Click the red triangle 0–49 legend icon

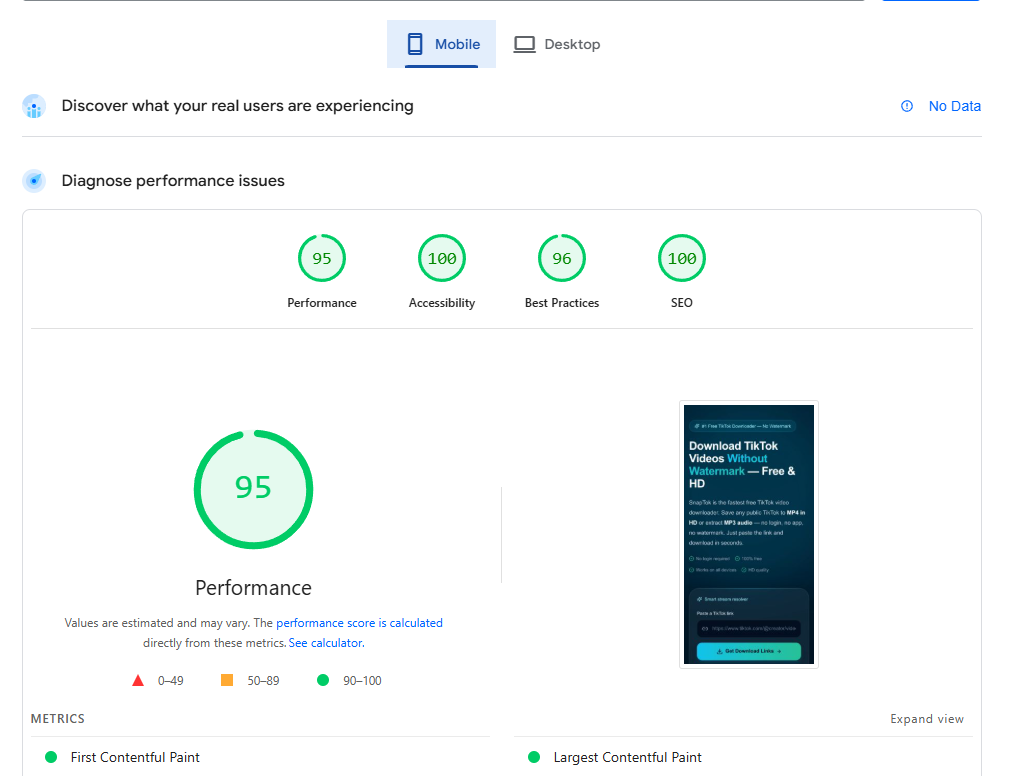(138, 680)
